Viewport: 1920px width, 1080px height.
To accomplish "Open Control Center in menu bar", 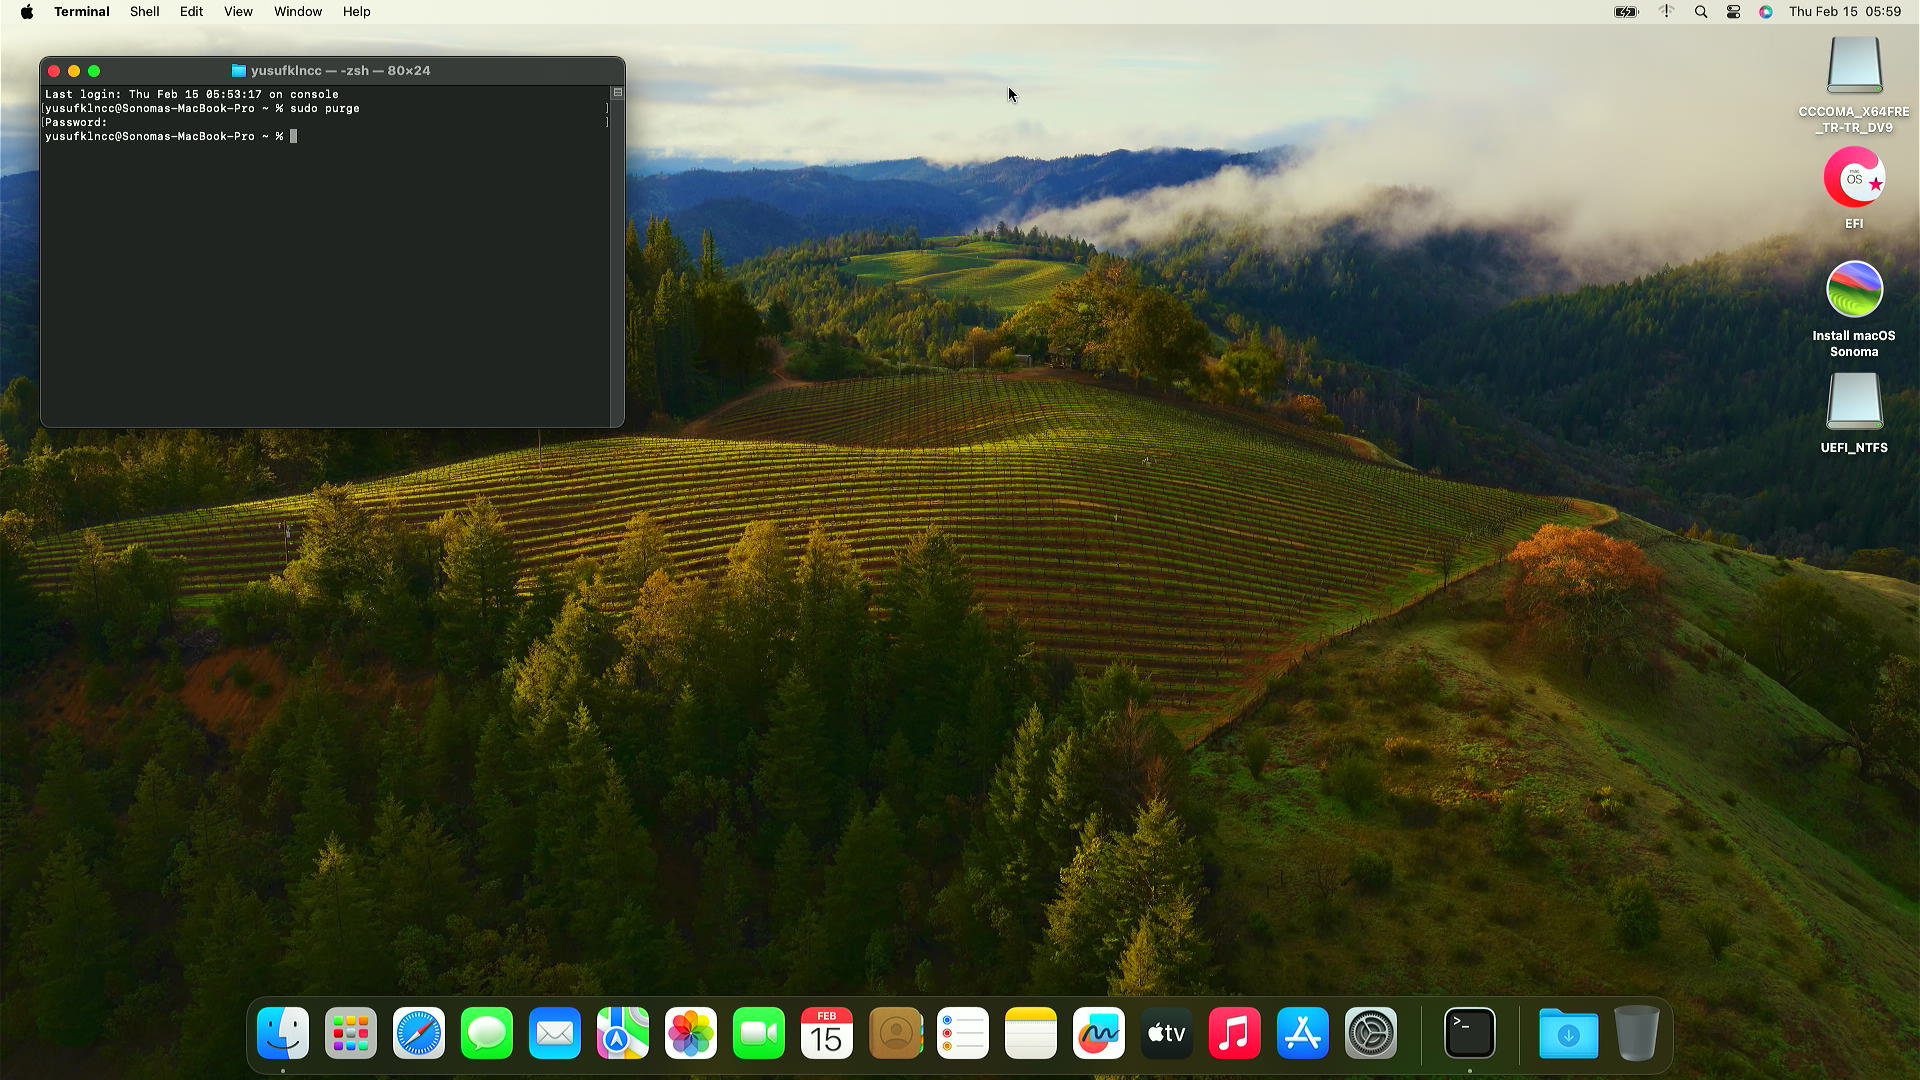I will (1733, 12).
